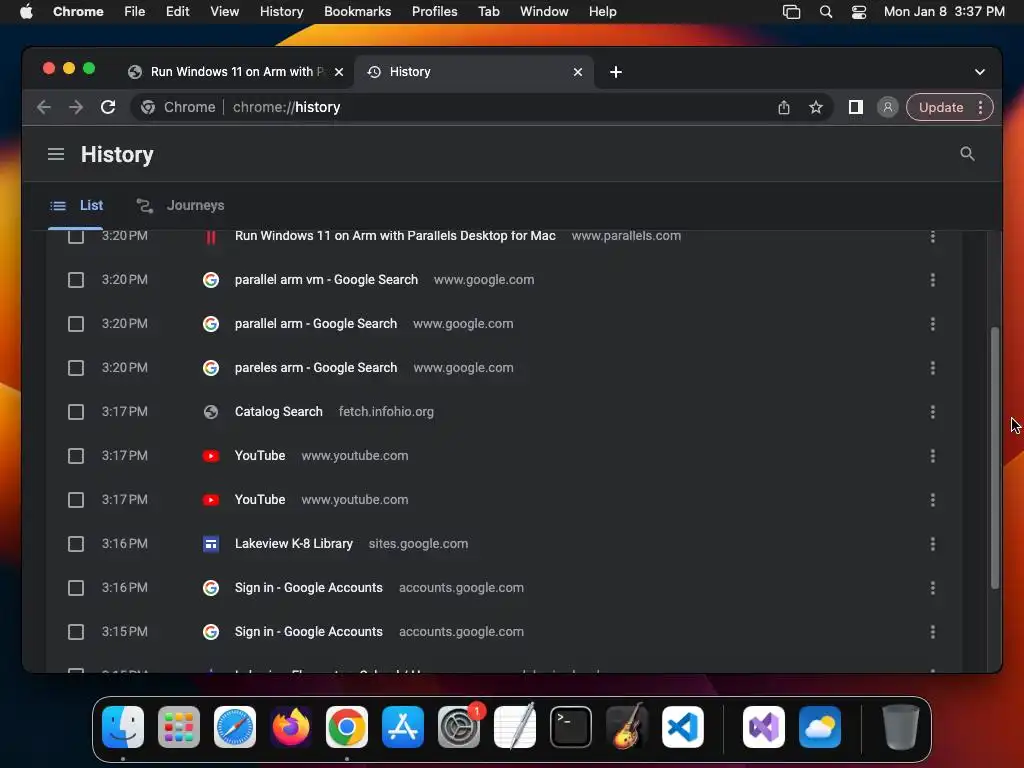Tick the Catalog Search entry checkbox
1024x768 pixels.
click(76, 412)
